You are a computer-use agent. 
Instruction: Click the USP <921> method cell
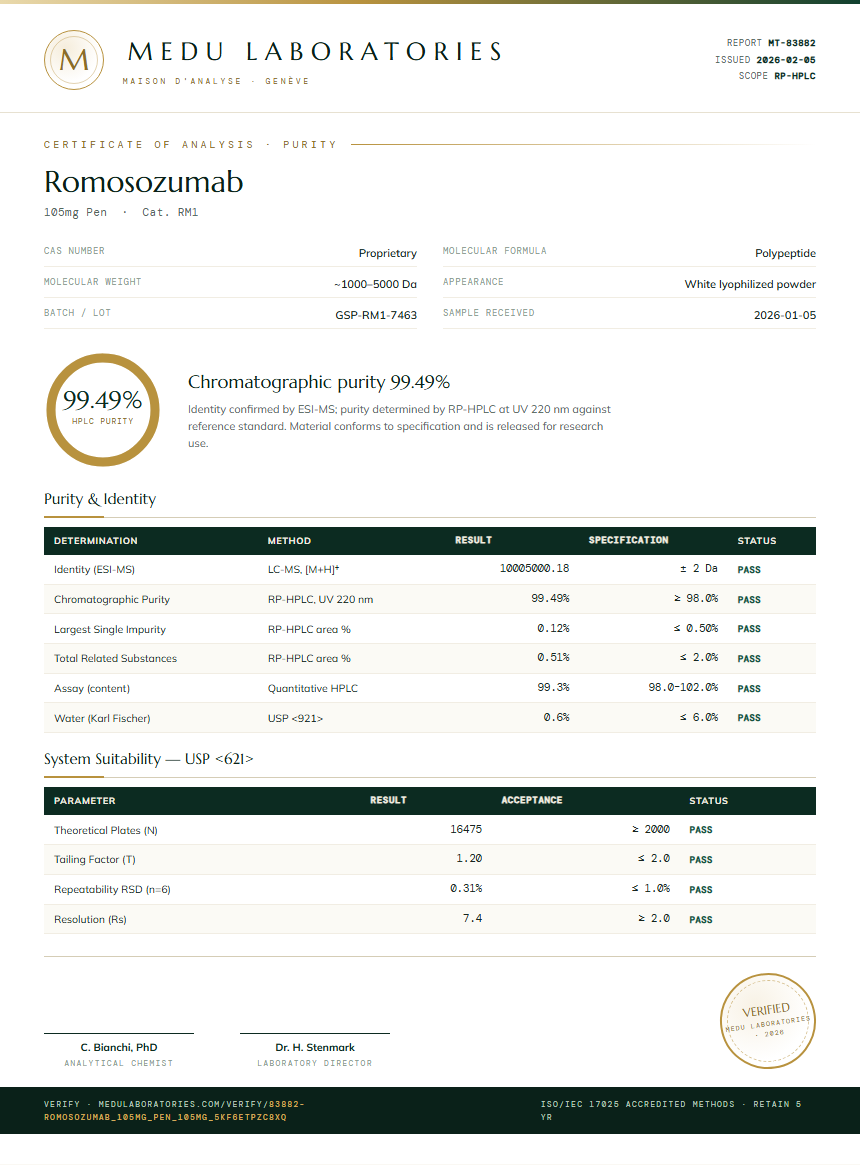pyautogui.click(x=295, y=718)
